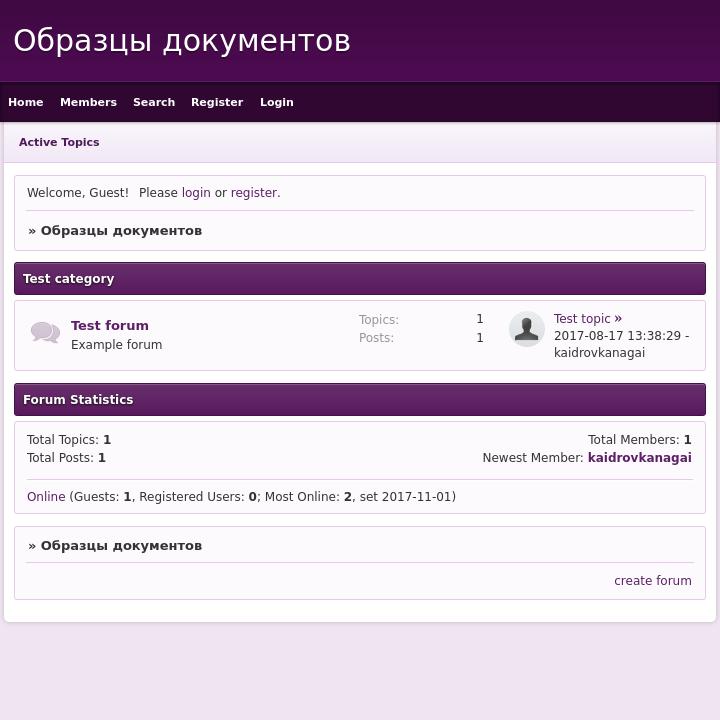This screenshot has width=720, height=720.
Task: Open newest member kaidrovkanagai profile
Action: click(639, 458)
